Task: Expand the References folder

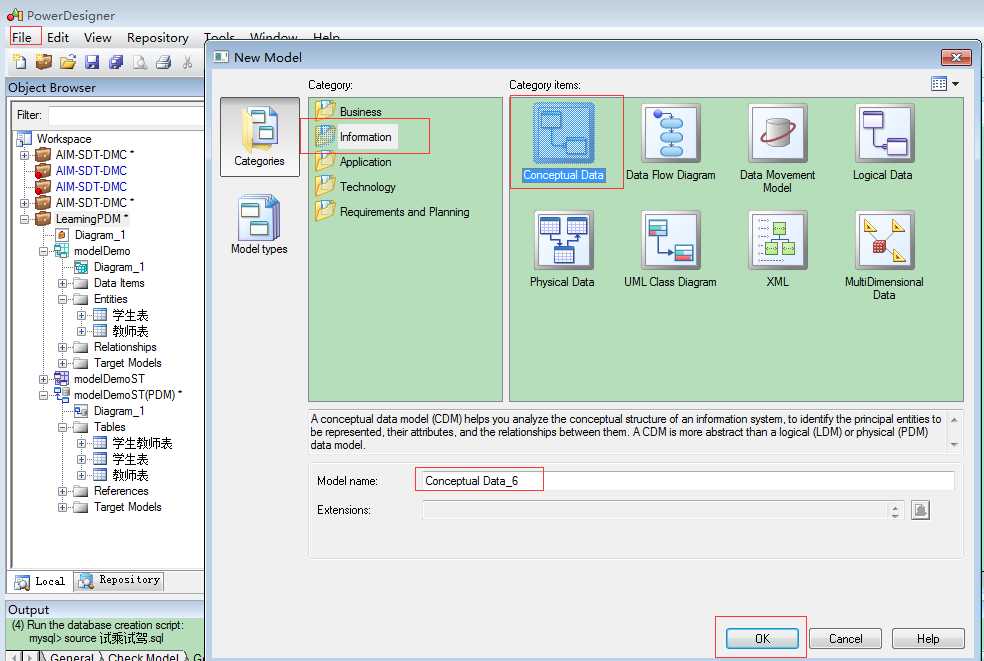Action: pyautogui.click(x=62, y=492)
